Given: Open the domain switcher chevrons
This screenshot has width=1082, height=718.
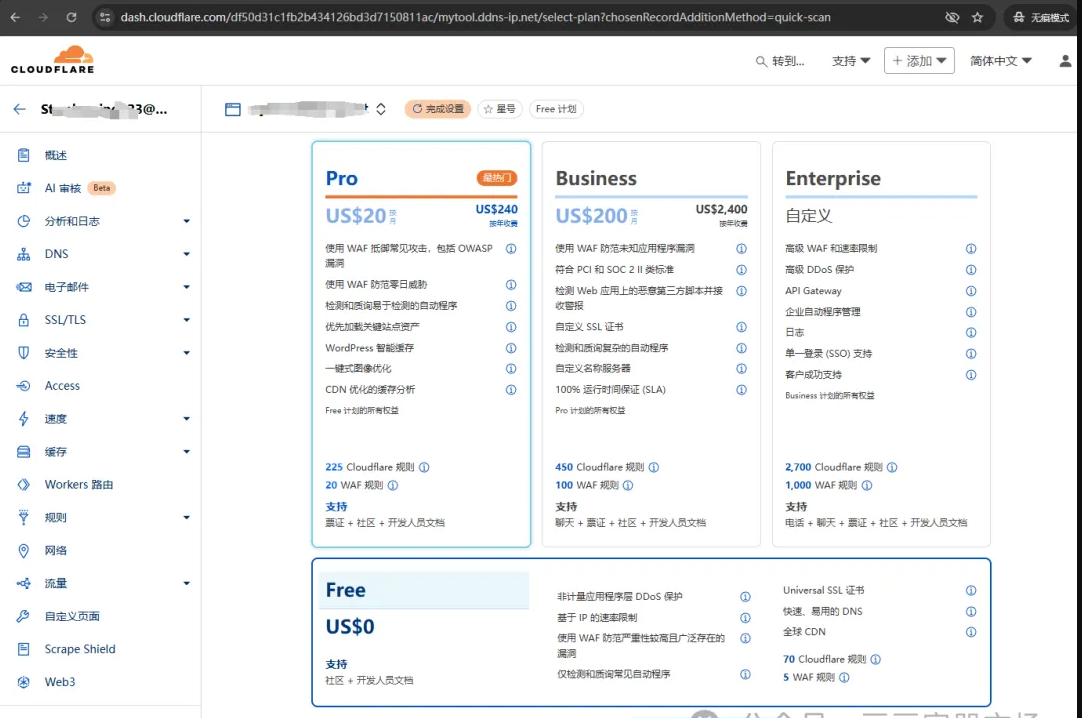Looking at the screenshot, I should [x=380, y=109].
